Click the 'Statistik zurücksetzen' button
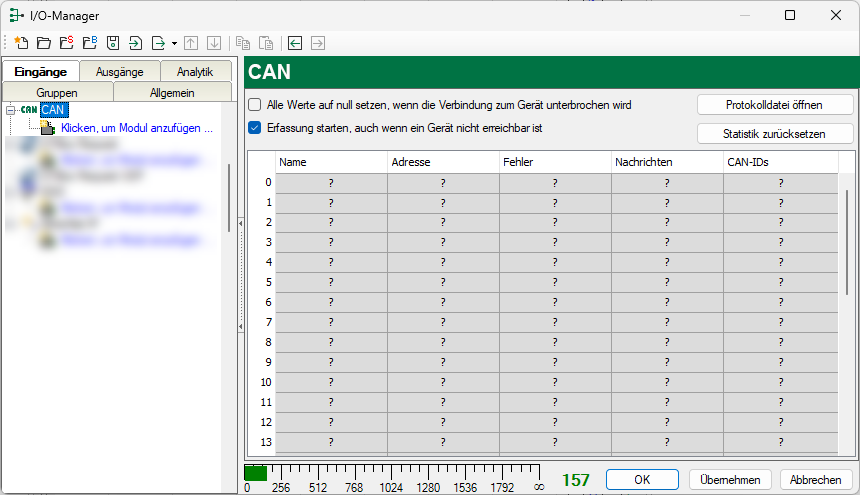Screen dimensions: 860x495 [x=774, y=134]
